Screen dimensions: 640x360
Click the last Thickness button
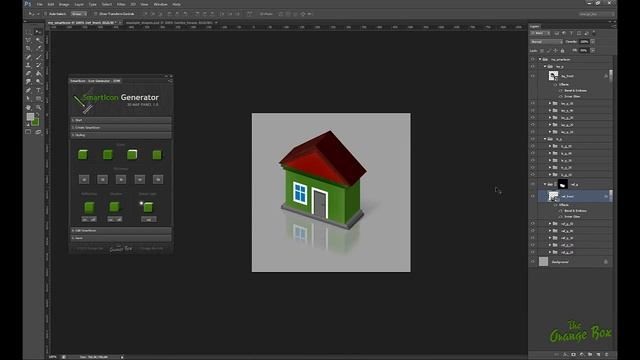click(x=158, y=179)
